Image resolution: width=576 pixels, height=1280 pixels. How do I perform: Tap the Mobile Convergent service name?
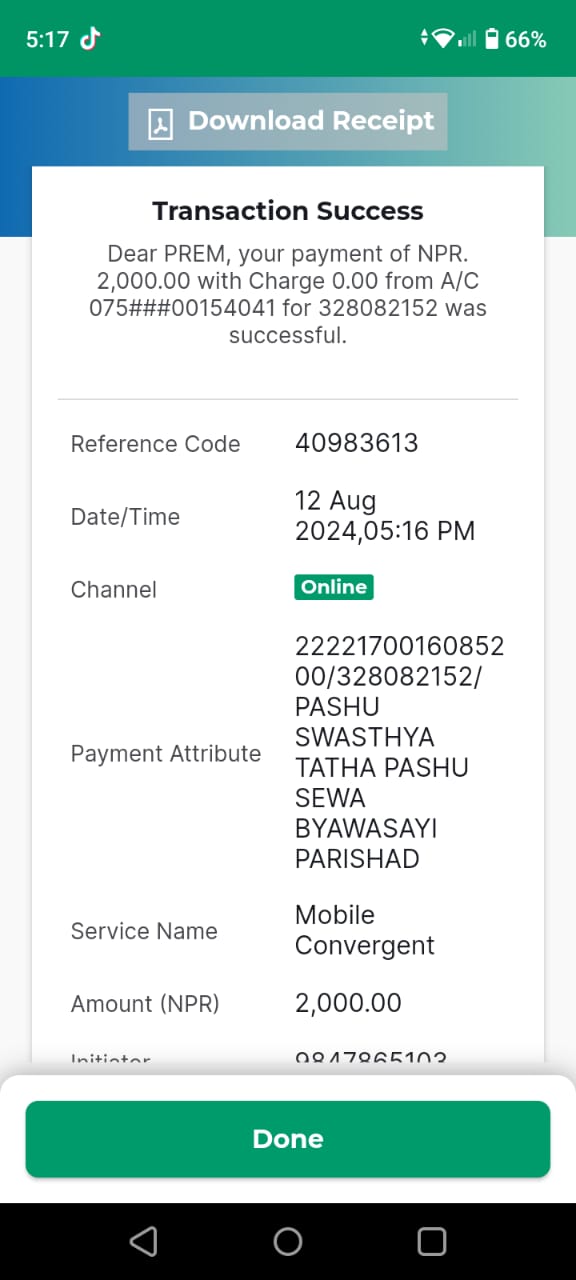click(x=365, y=930)
